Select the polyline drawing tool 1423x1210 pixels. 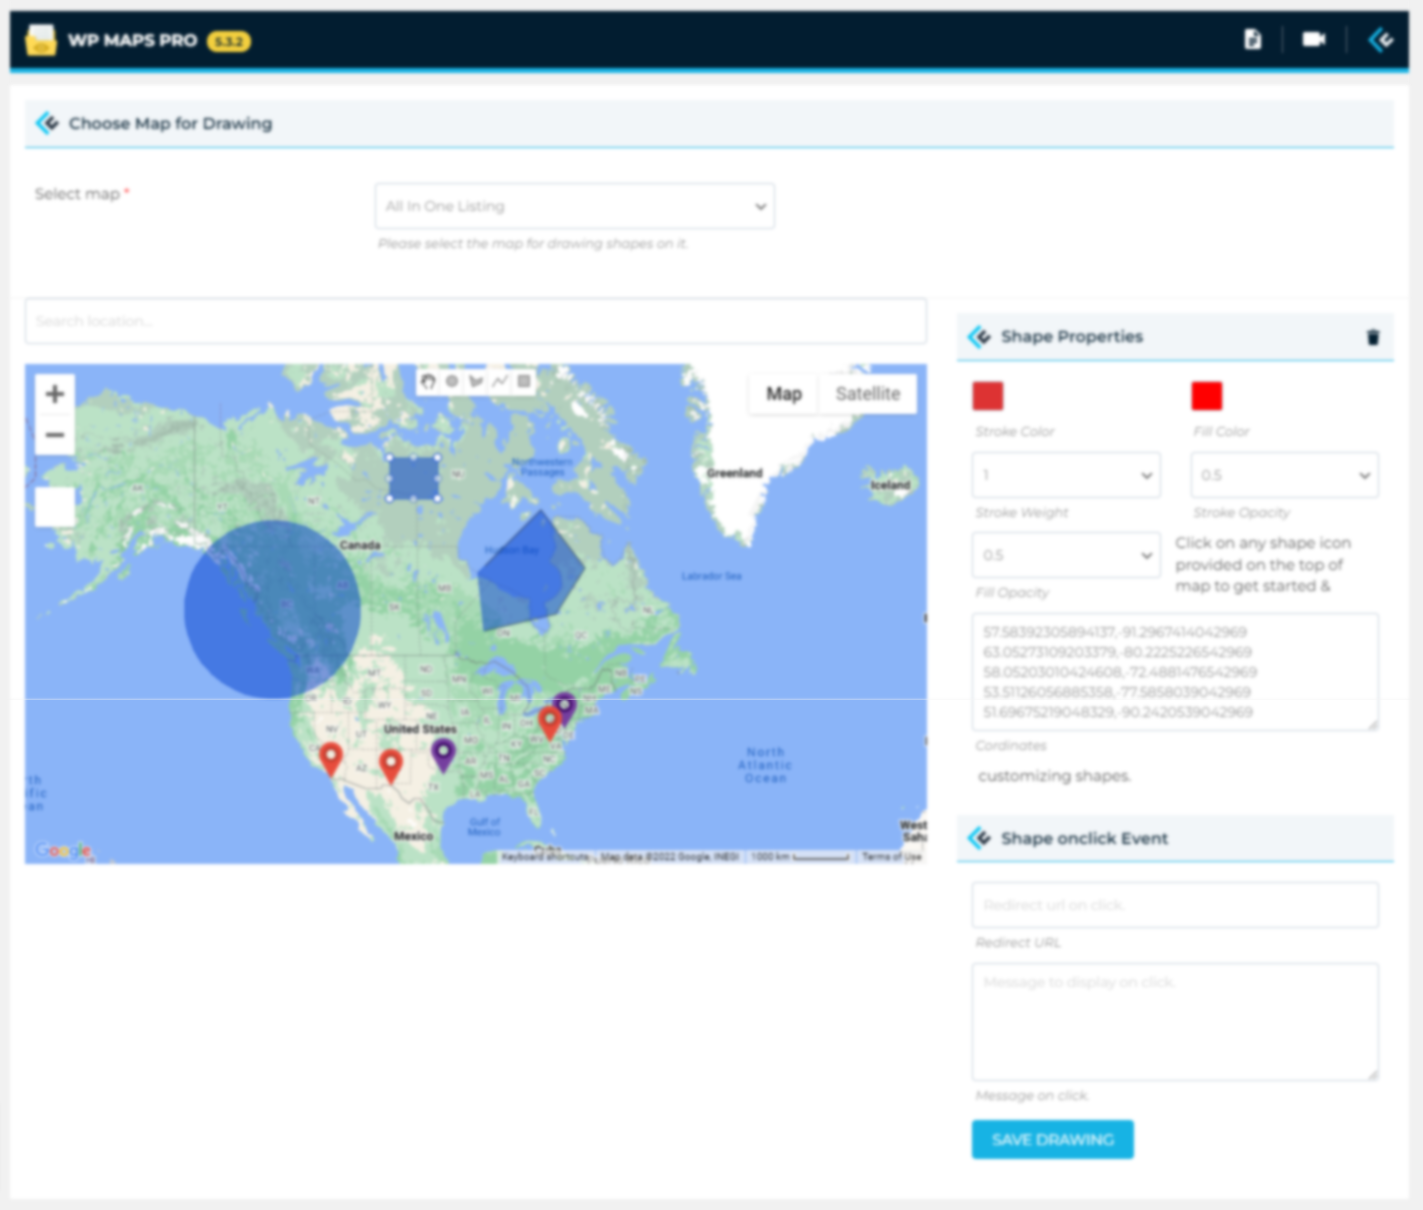500,381
